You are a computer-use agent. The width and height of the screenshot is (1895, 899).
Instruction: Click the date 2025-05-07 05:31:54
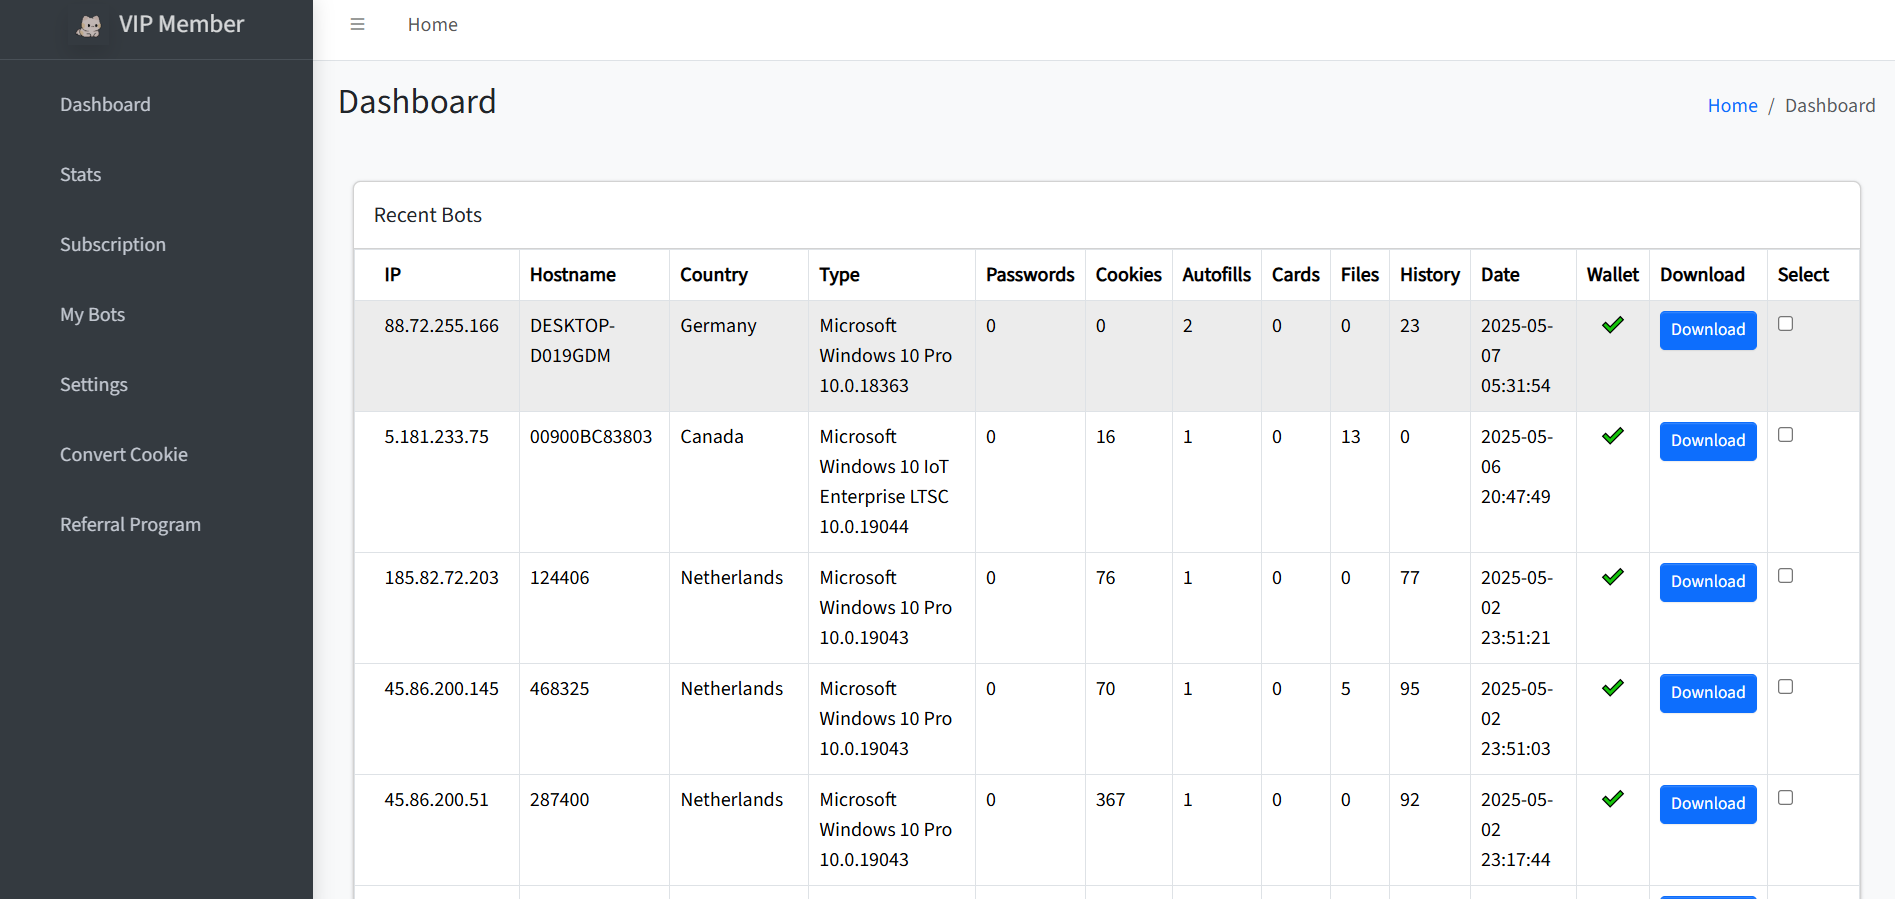pos(1517,356)
